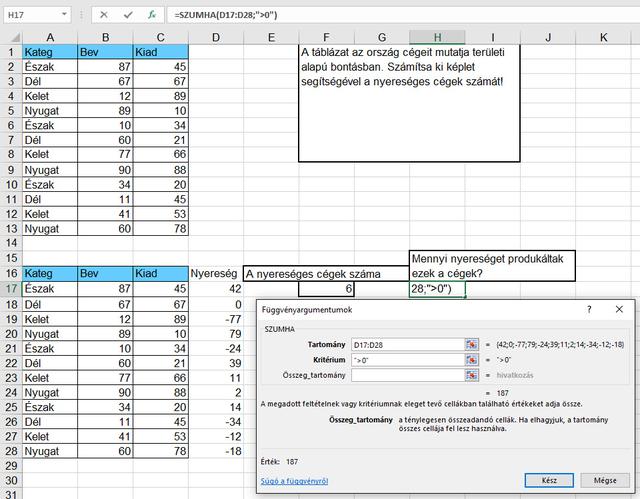Select column H header

[x=437, y=38]
